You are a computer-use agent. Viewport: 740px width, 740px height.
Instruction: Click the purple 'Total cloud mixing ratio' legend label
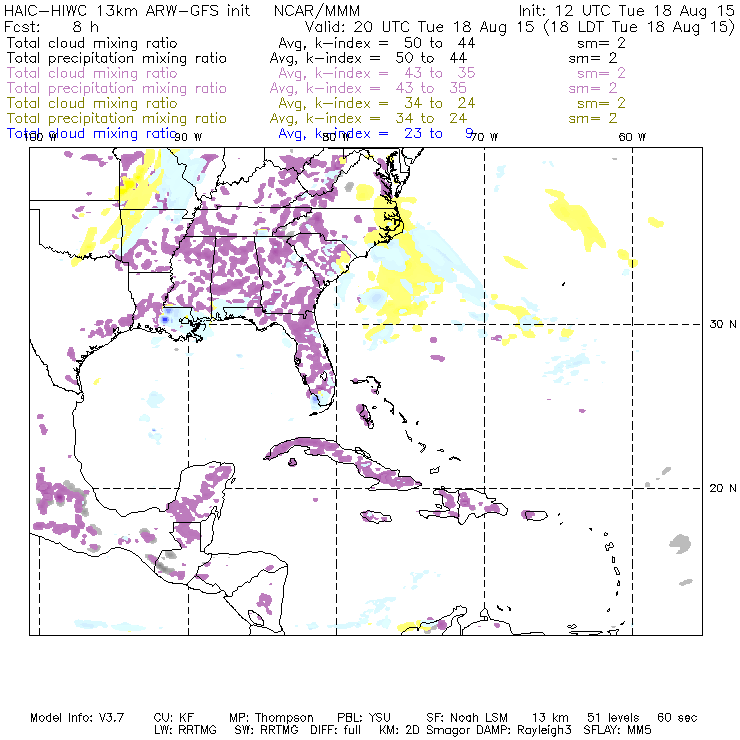click(92, 73)
